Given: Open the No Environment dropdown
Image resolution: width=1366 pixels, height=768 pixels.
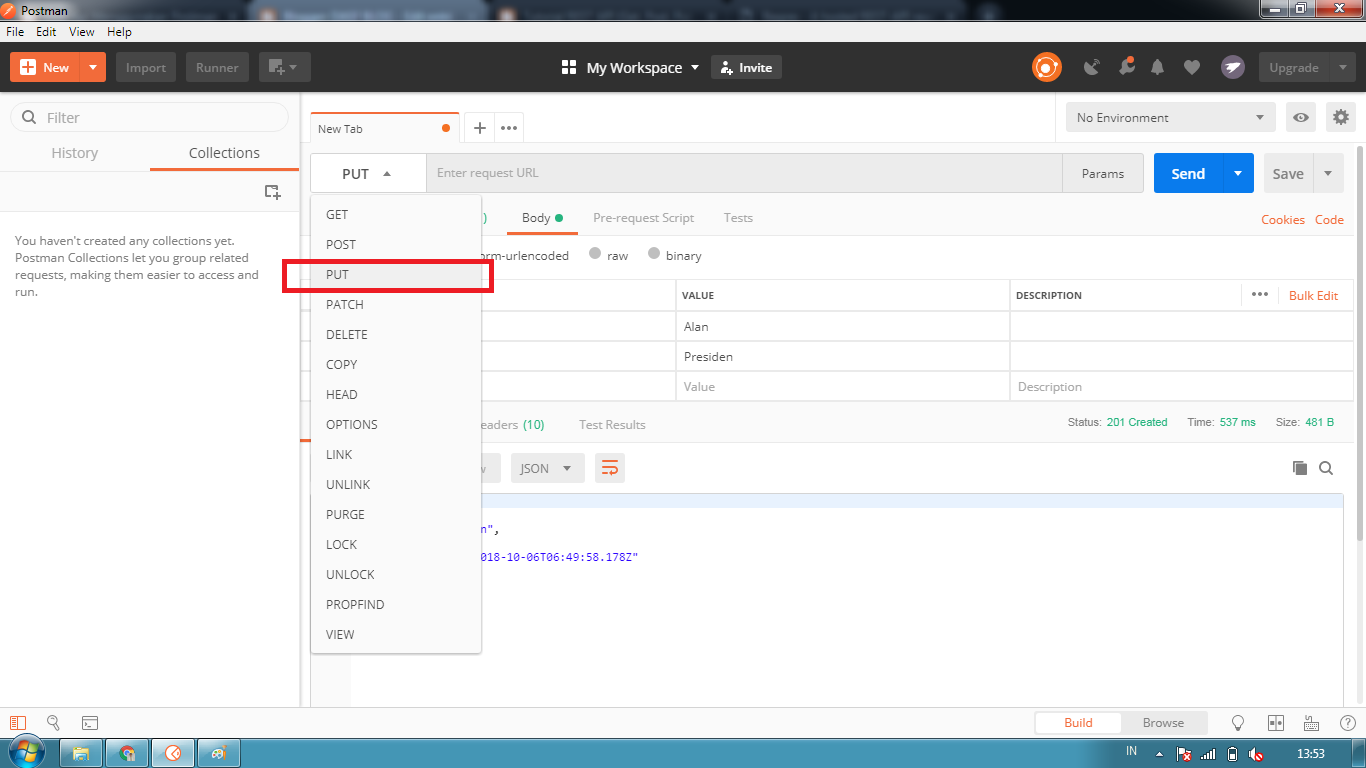Looking at the screenshot, I should click(x=1170, y=117).
